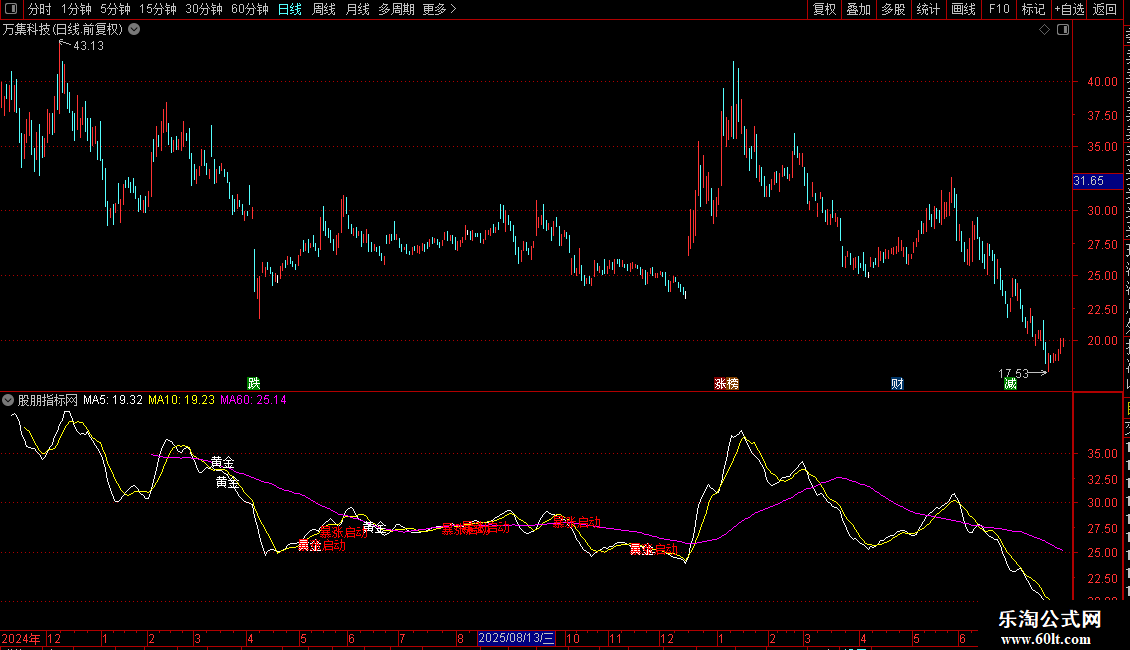Click the blue 财 marker on chart

(x=897, y=383)
